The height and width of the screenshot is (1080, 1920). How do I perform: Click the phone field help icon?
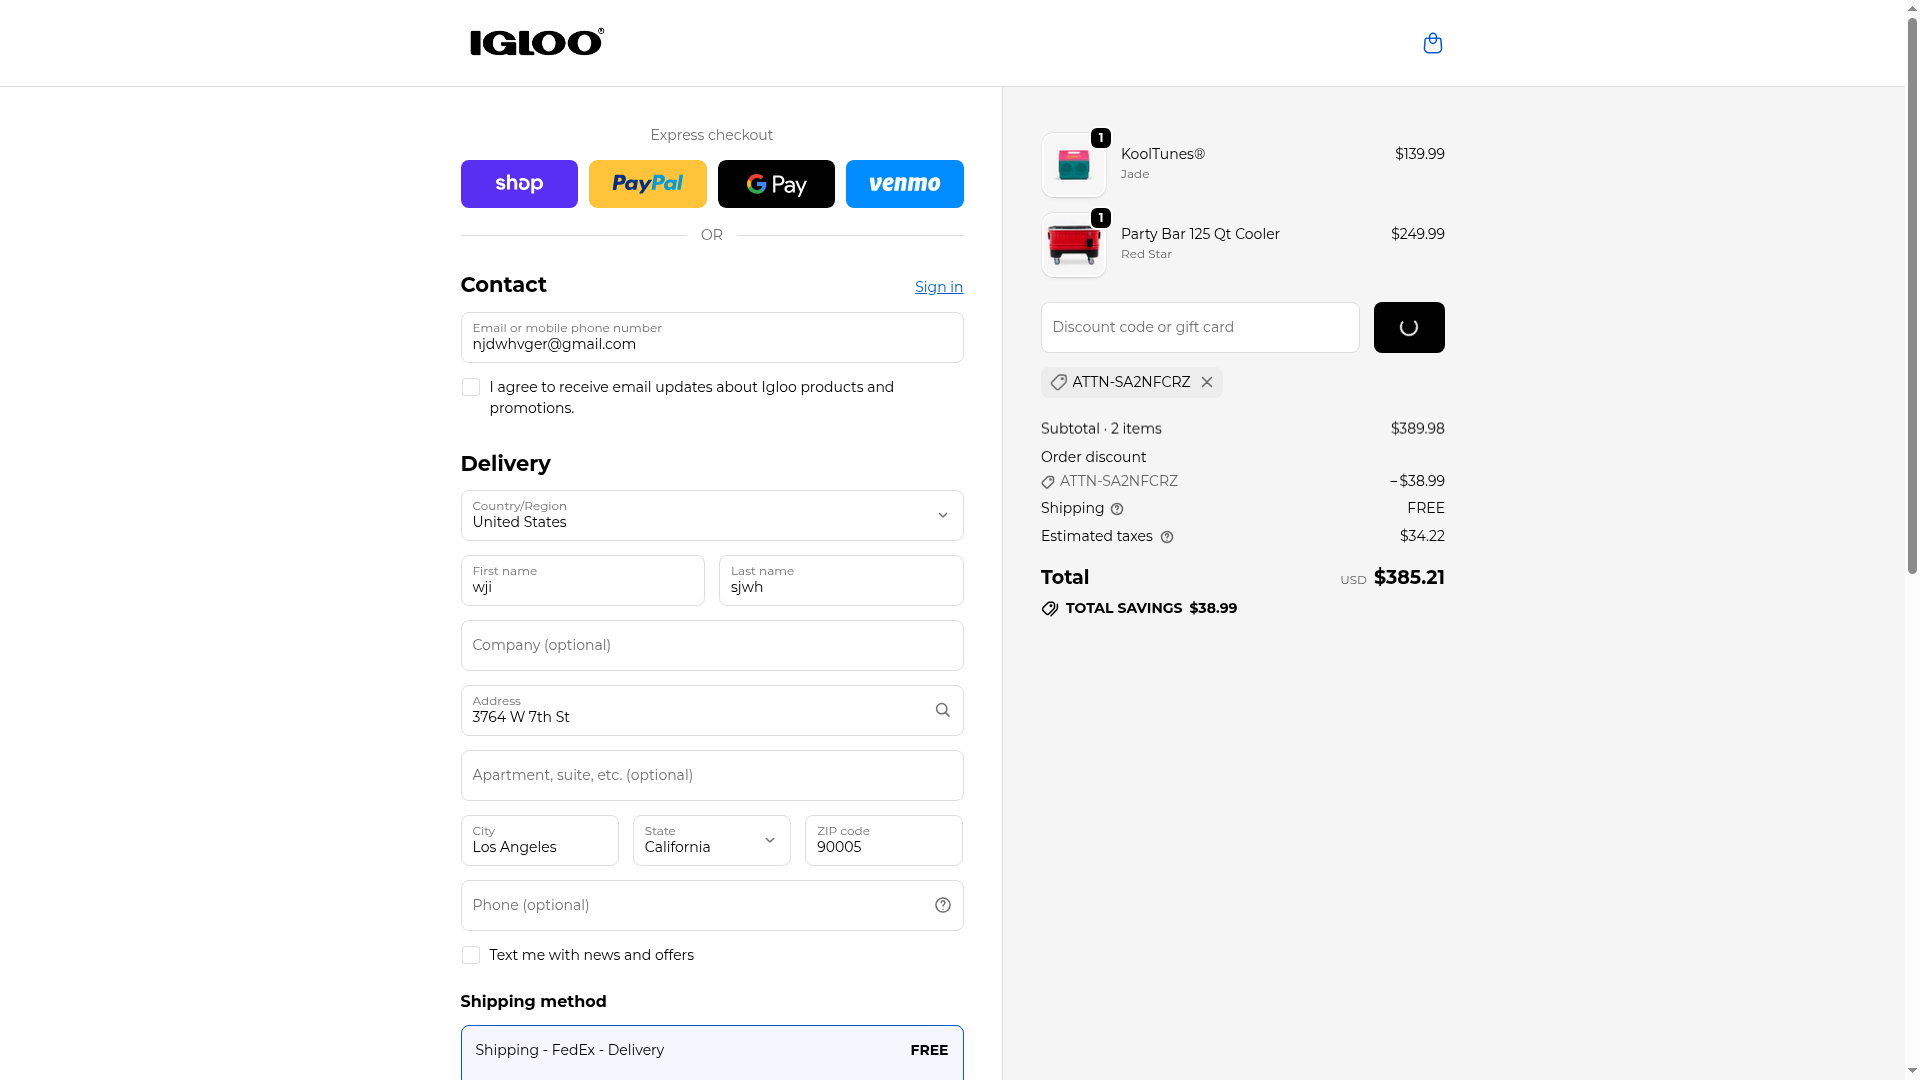pyautogui.click(x=942, y=905)
